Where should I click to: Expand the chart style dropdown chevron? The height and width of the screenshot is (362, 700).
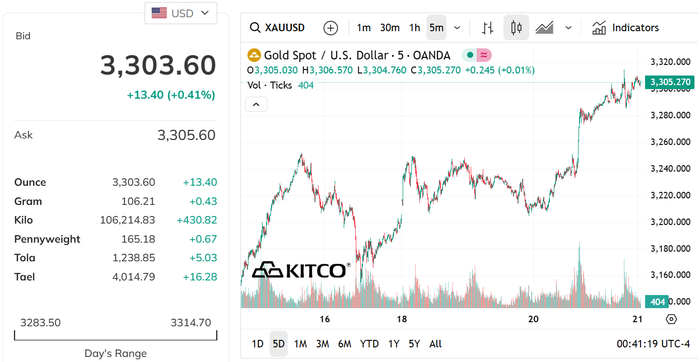[x=568, y=28]
